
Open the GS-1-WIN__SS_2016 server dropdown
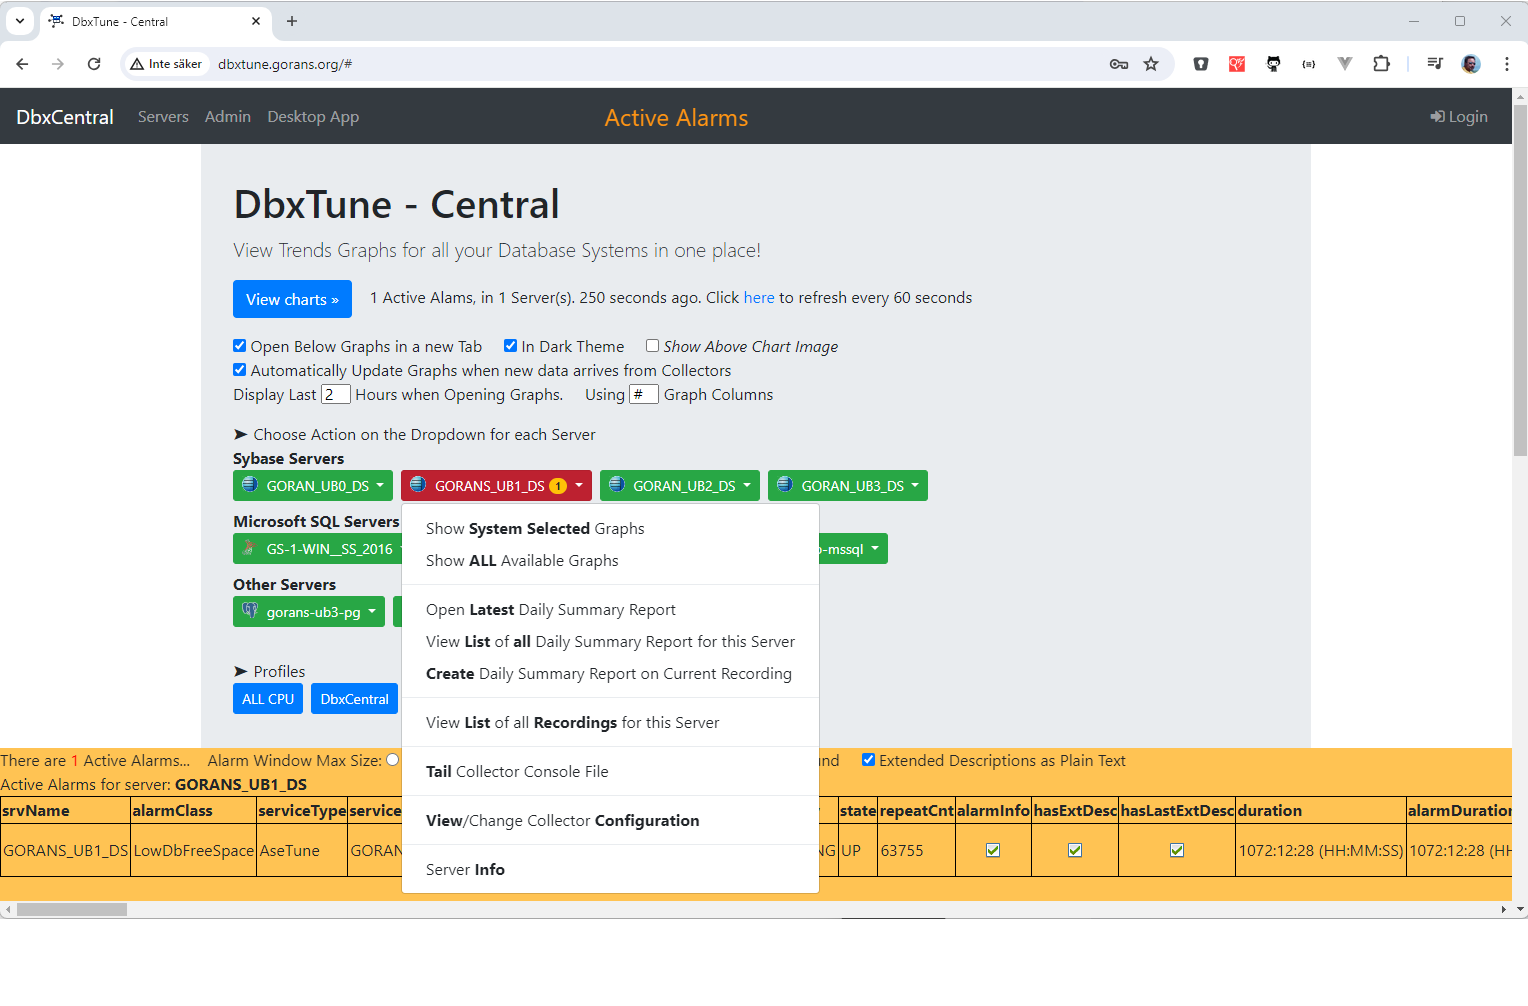(317, 549)
